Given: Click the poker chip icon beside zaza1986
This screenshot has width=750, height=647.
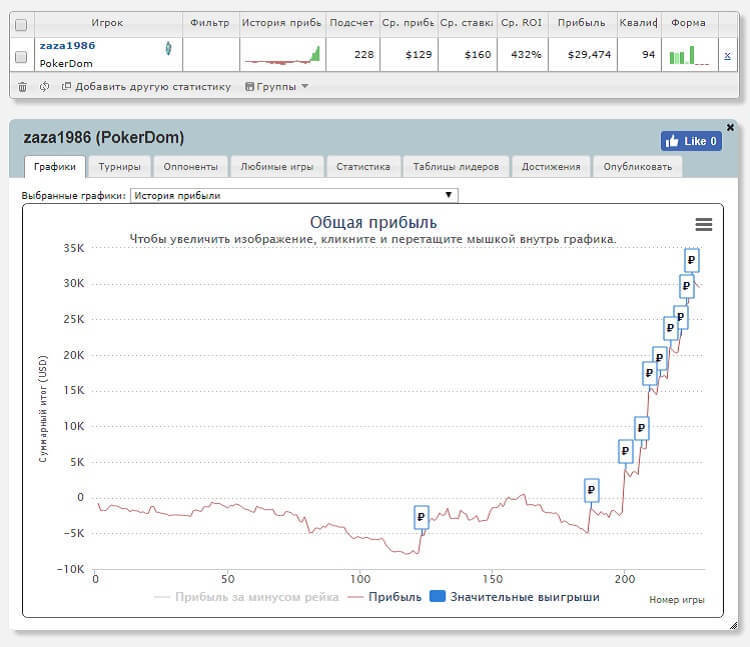Looking at the screenshot, I should [x=169, y=47].
